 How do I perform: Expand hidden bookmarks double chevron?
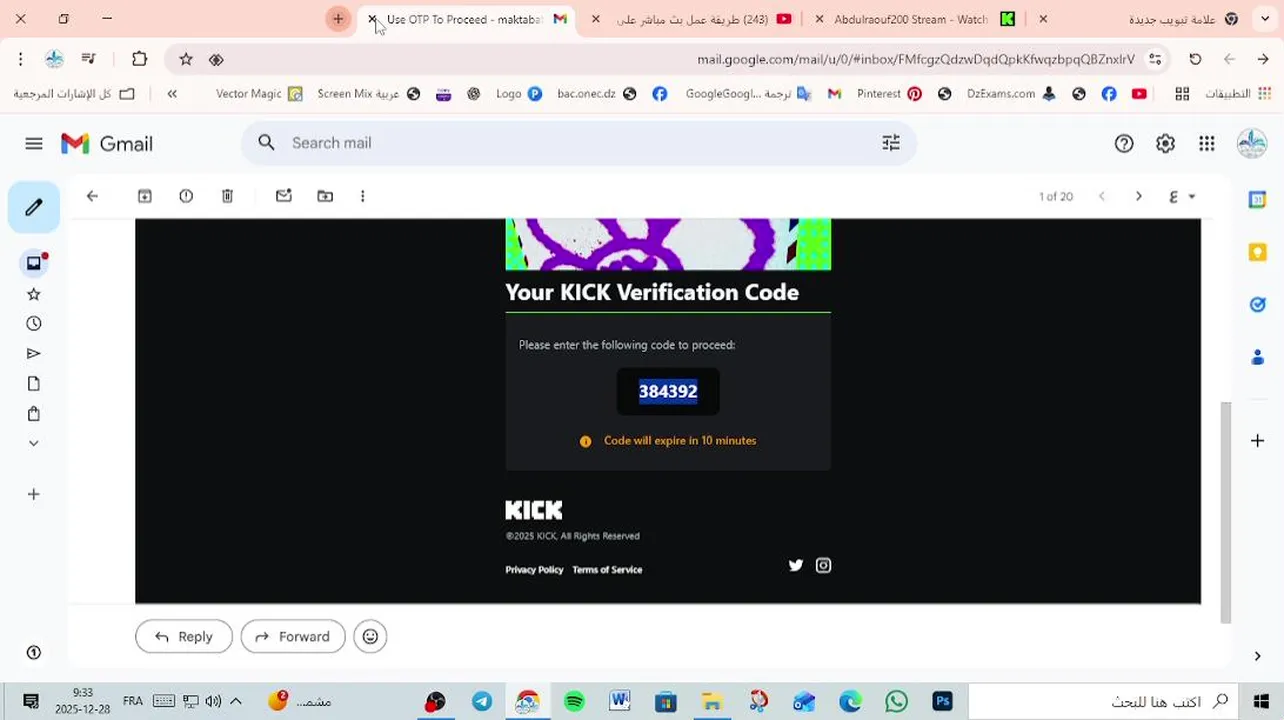pos(172,94)
